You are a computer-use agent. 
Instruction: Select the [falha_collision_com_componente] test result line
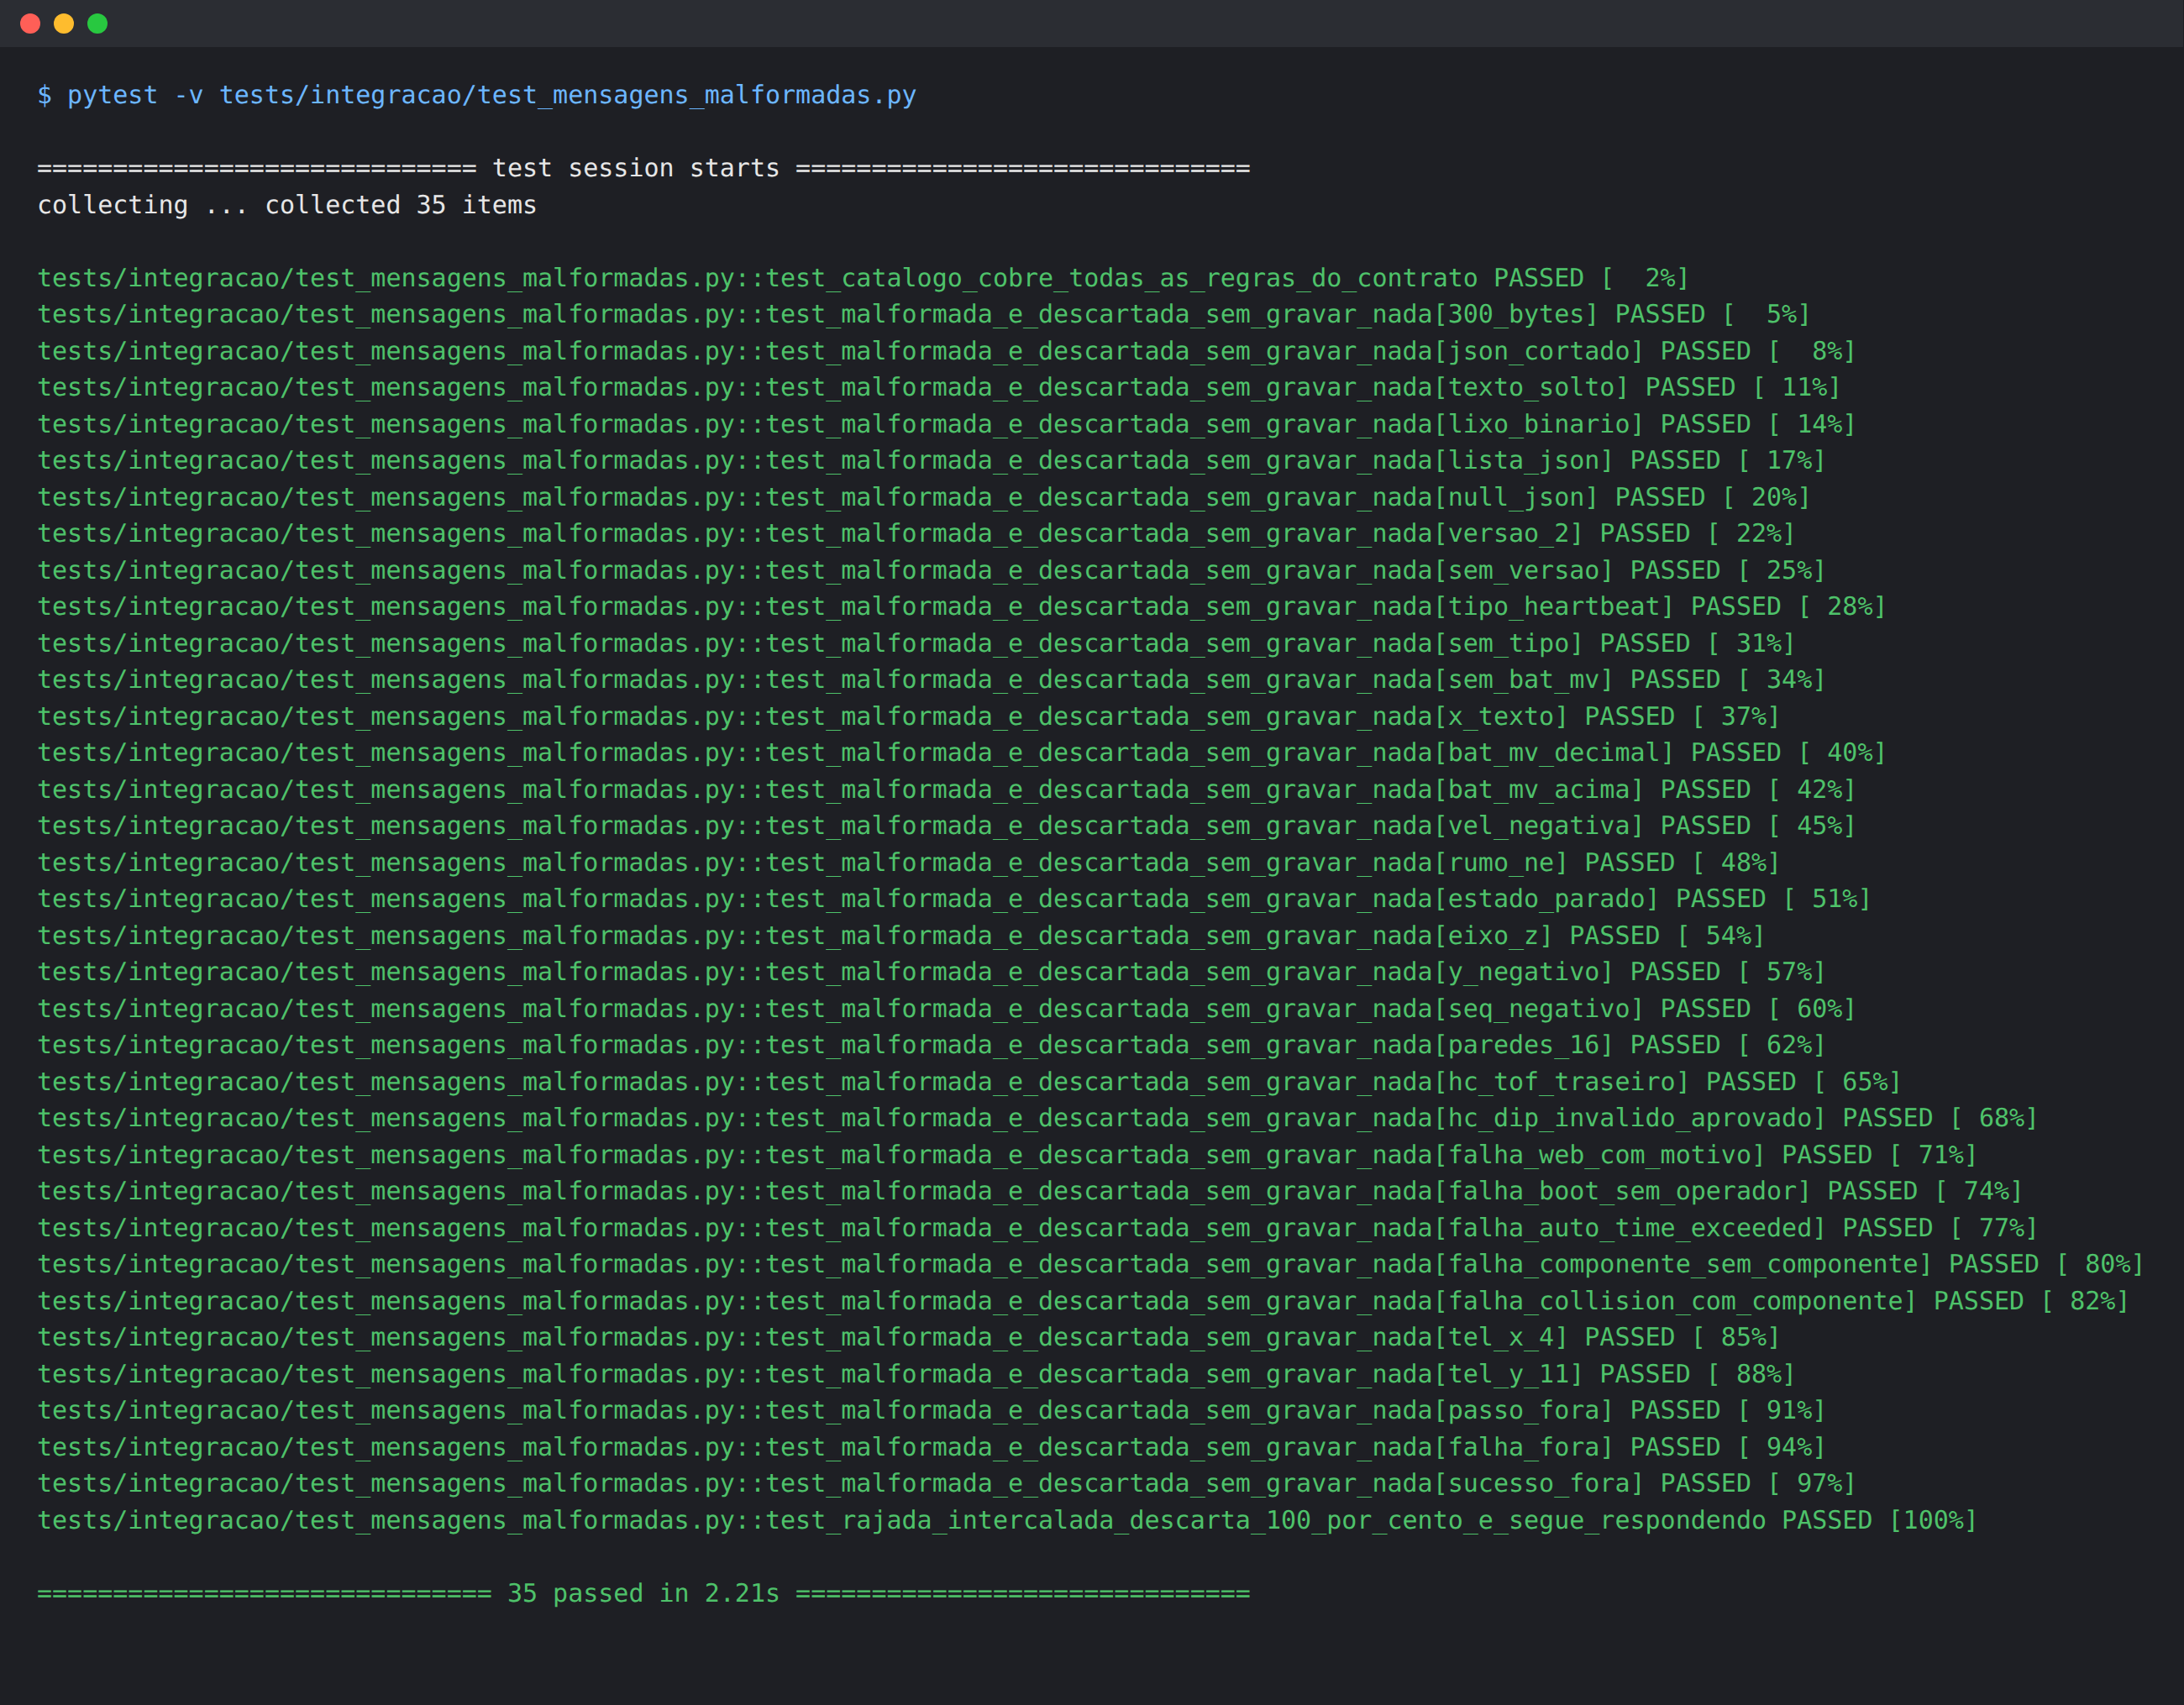tap(1084, 1300)
